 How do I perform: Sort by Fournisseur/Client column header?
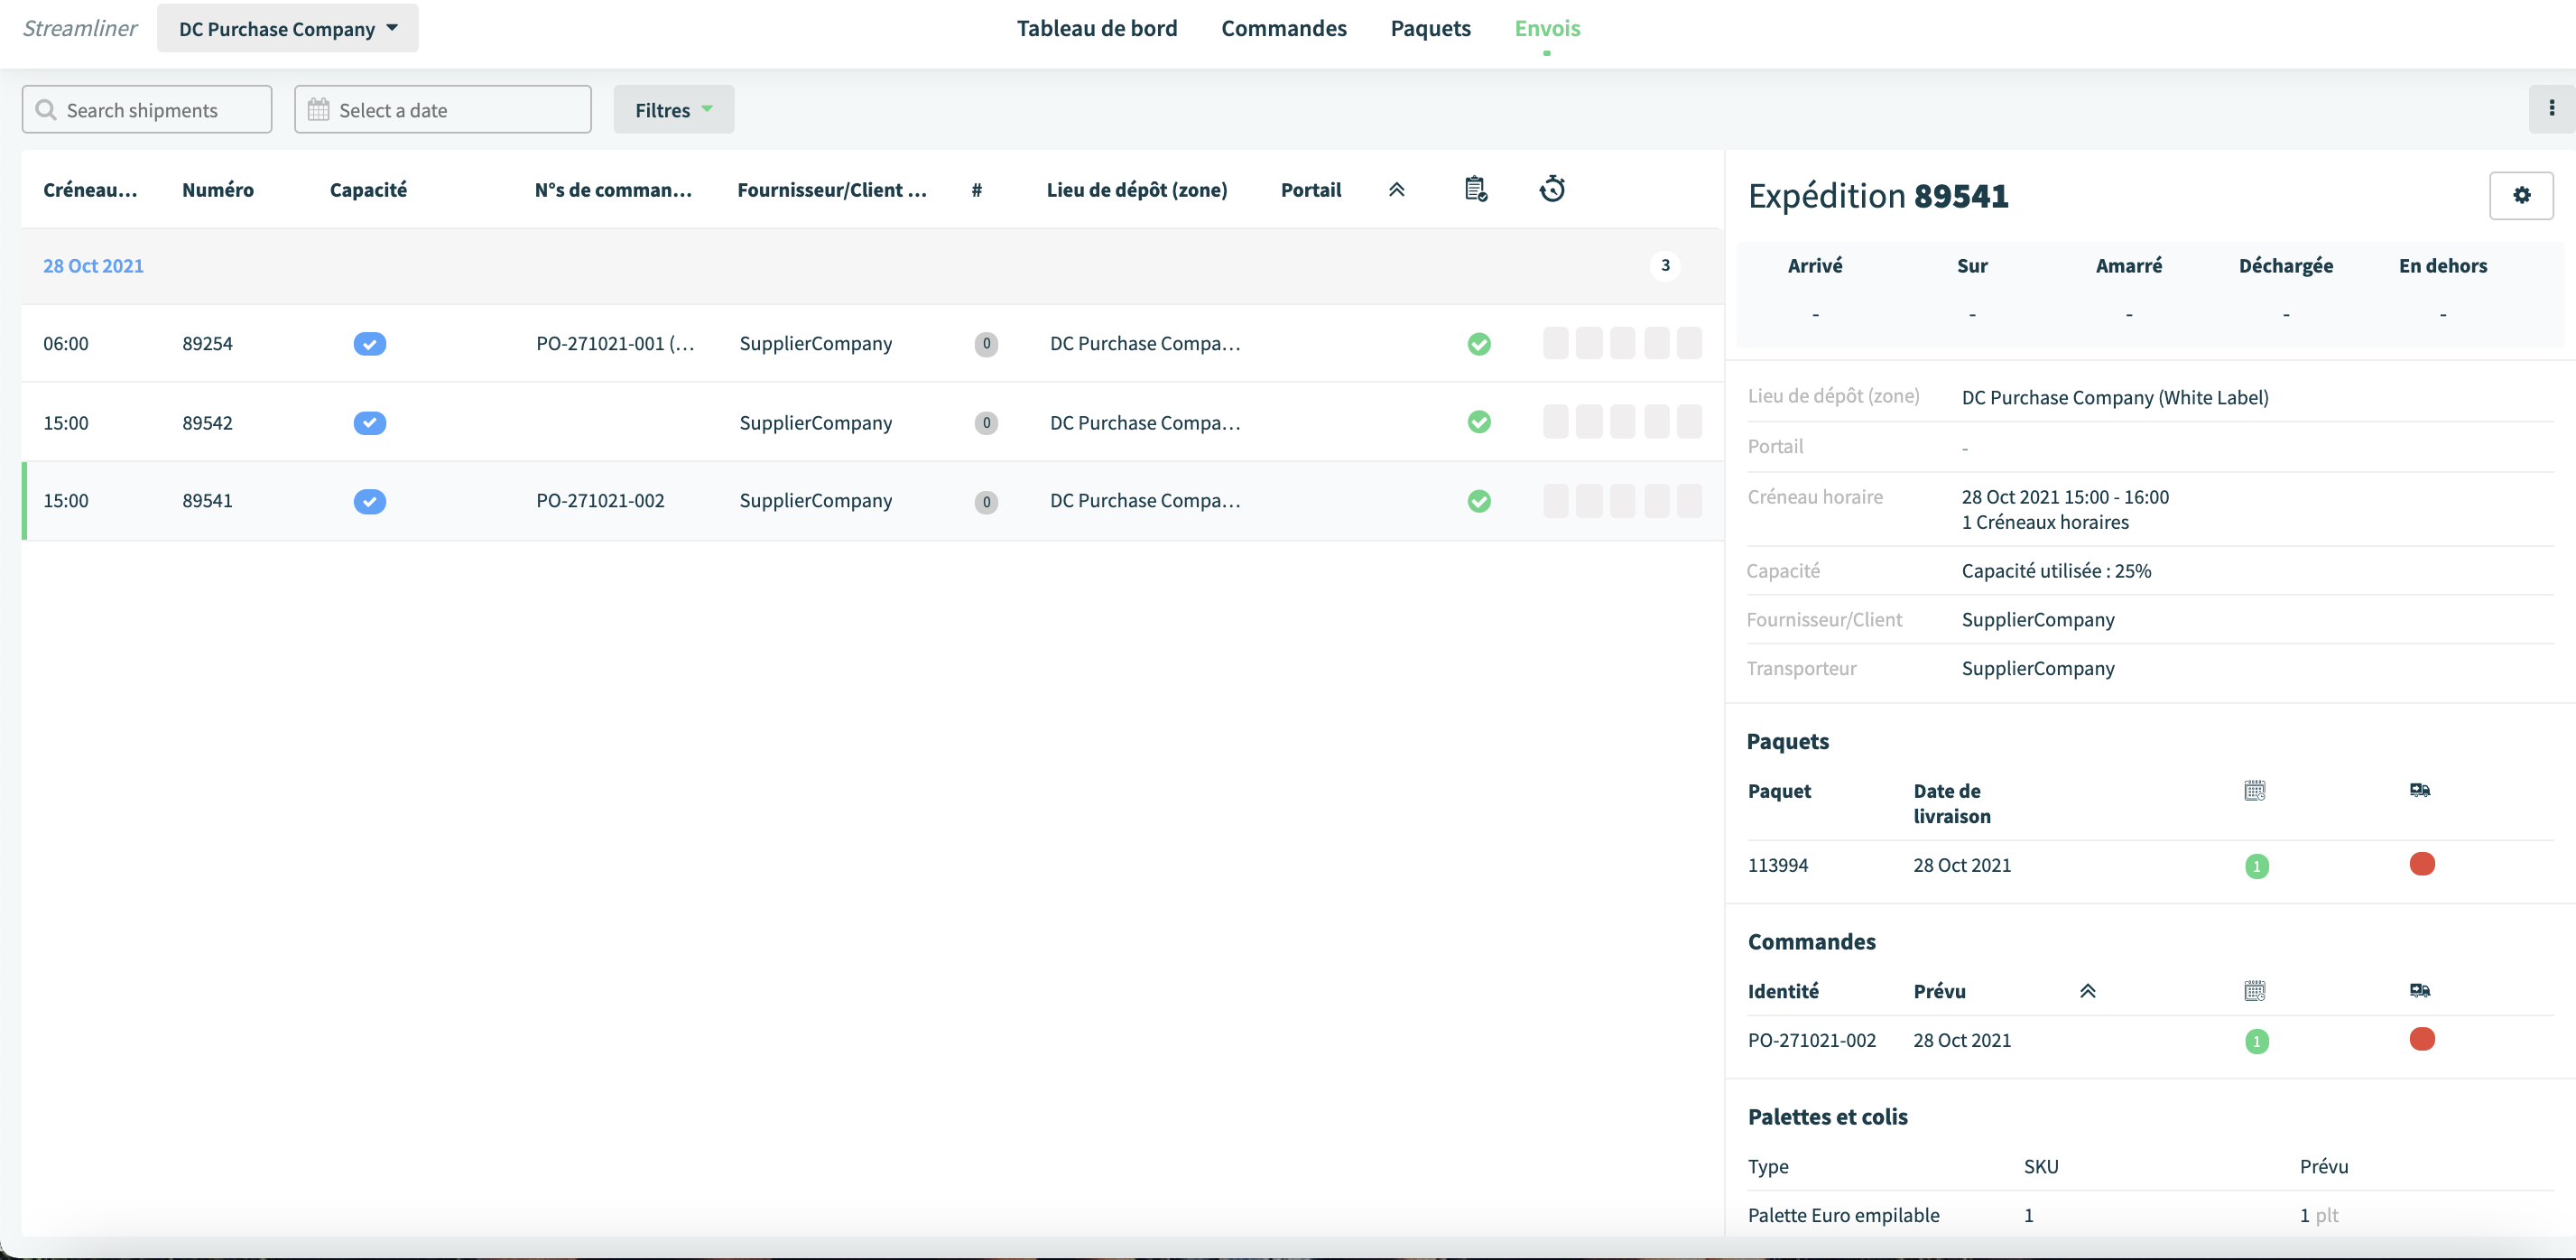pyautogui.click(x=832, y=189)
